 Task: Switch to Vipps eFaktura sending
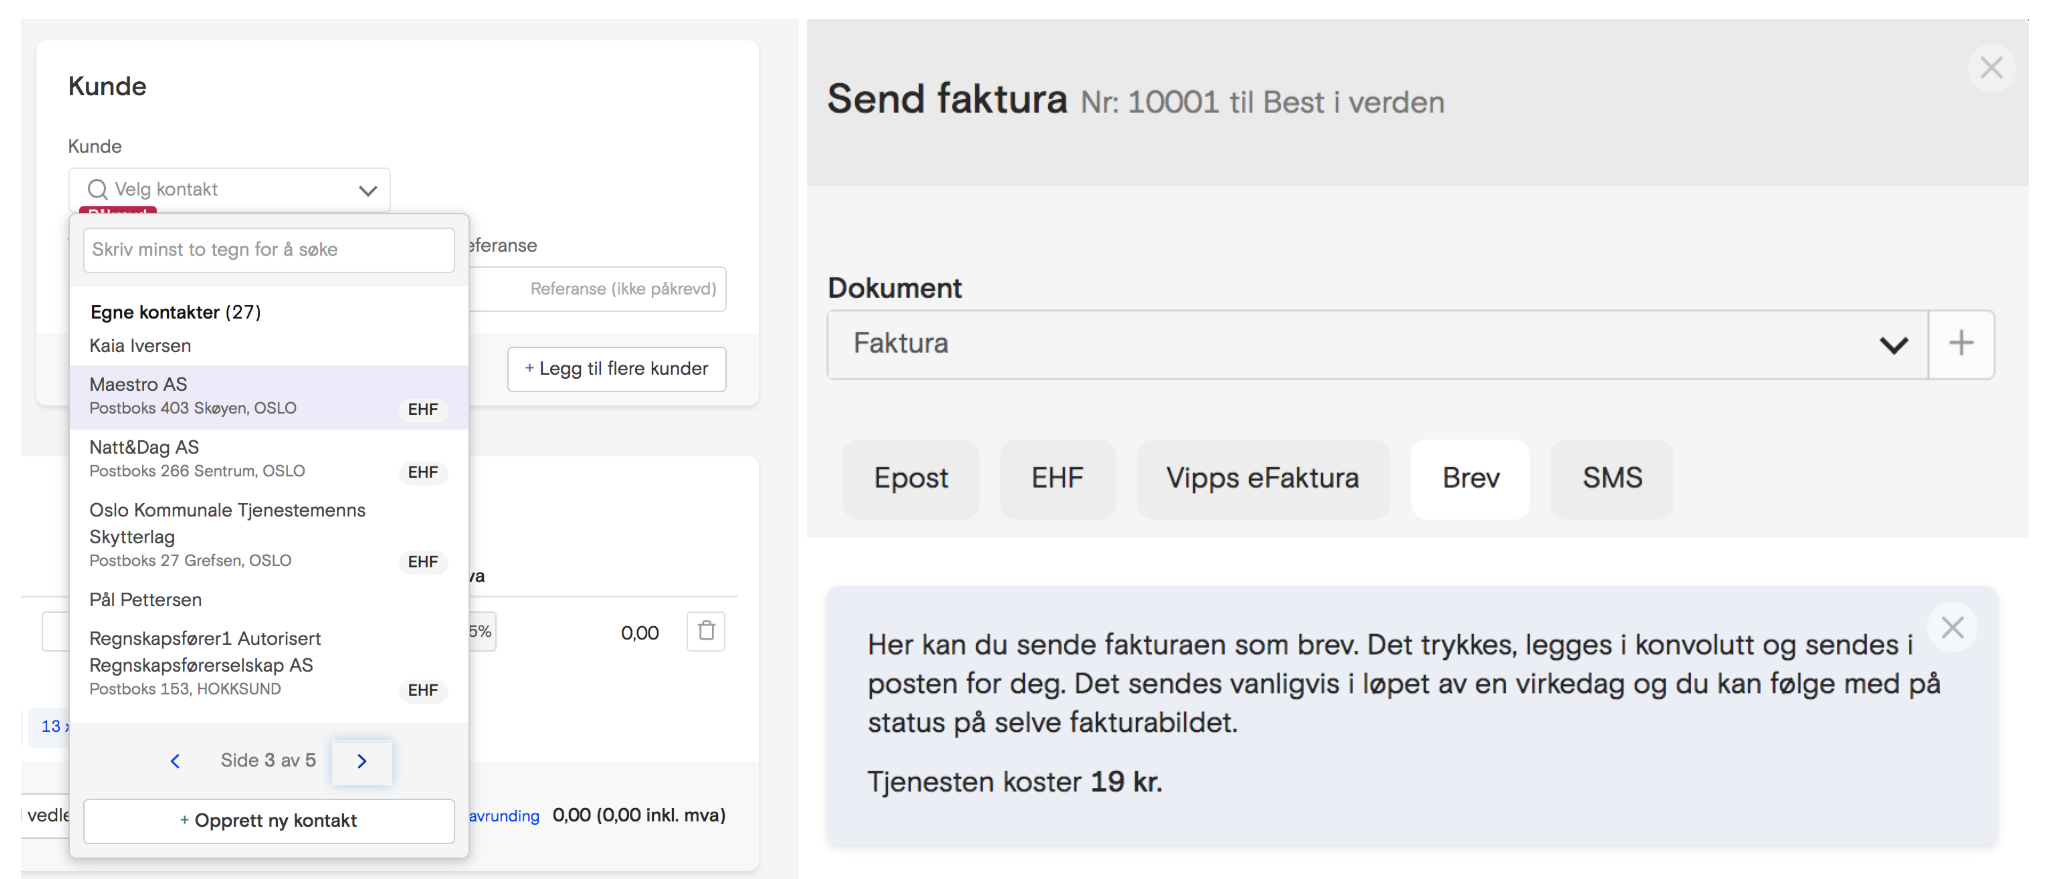pyautogui.click(x=1263, y=478)
